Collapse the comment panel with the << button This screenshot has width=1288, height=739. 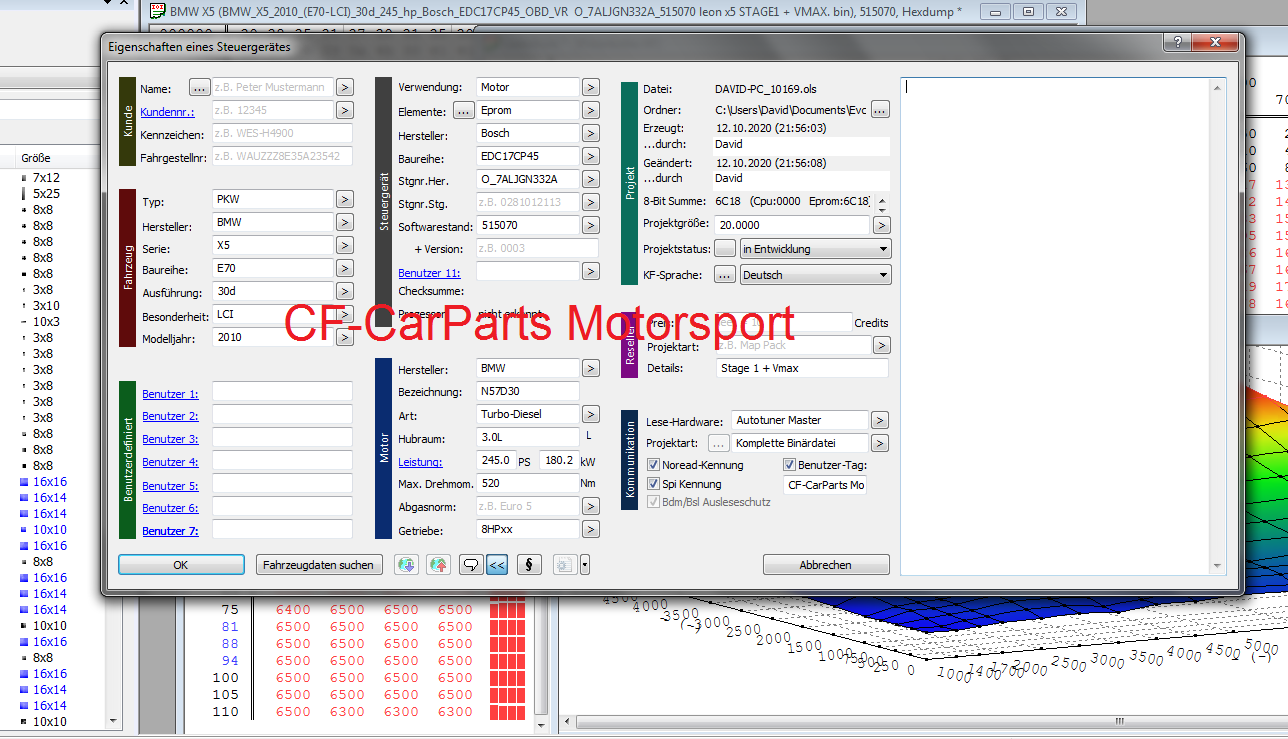point(497,565)
